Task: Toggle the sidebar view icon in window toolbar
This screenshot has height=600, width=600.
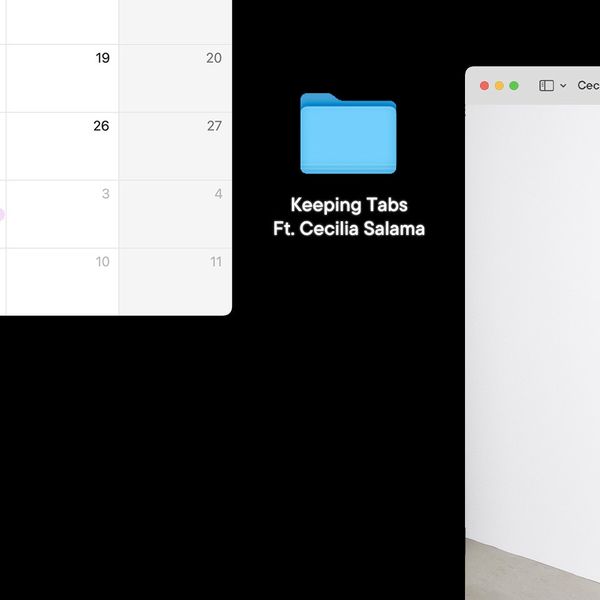Action: tap(546, 85)
